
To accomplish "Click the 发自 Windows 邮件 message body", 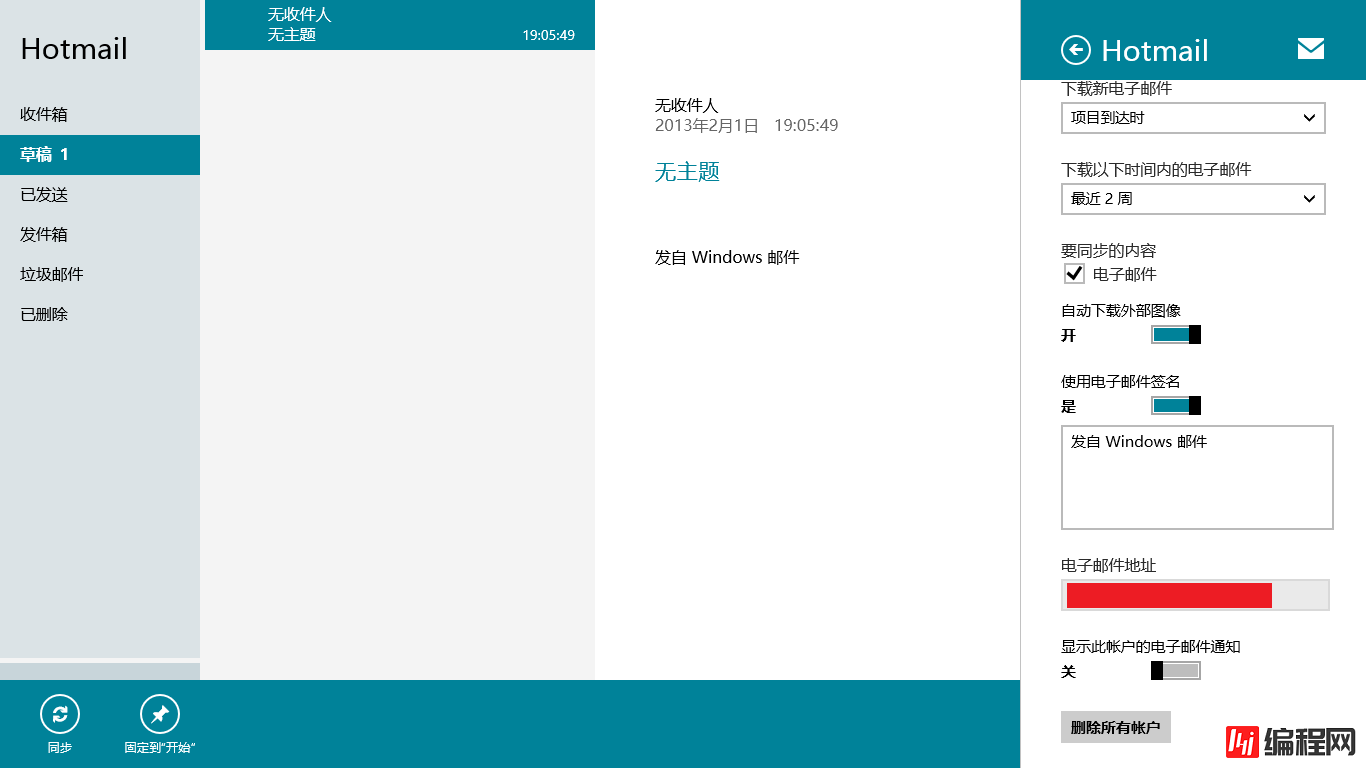I will (727, 257).
